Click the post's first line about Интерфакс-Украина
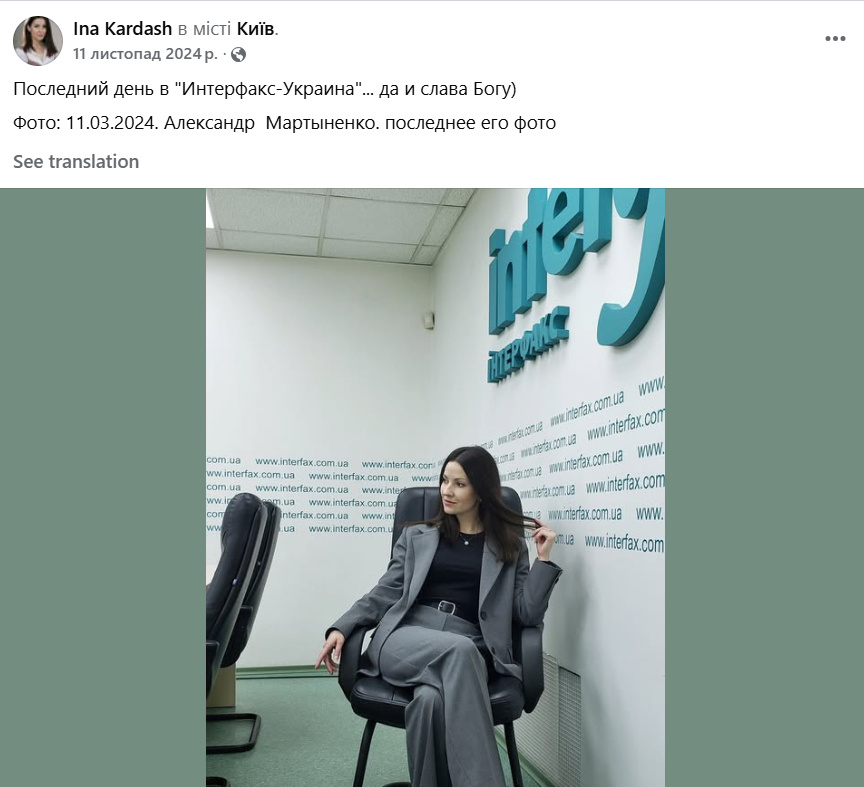The image size is (864, 787). [264, 89]
